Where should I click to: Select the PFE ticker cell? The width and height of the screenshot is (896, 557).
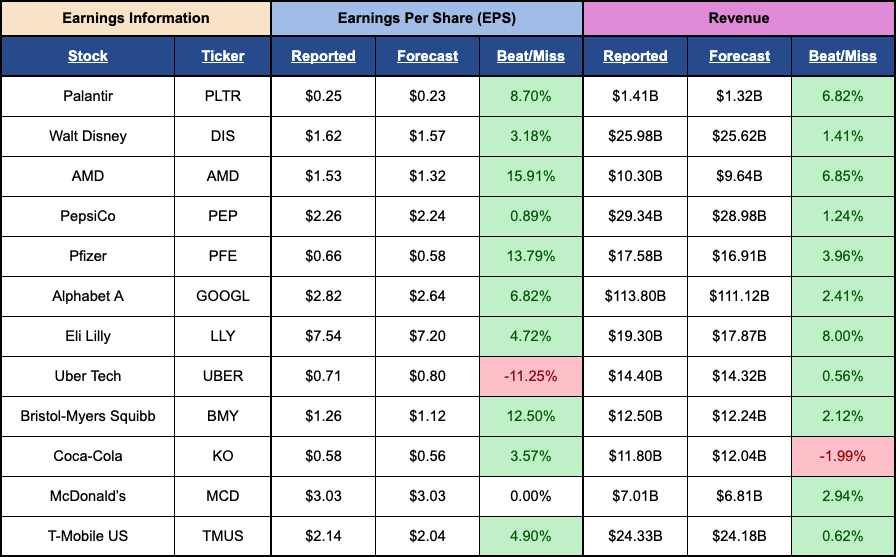click(222, 256)
